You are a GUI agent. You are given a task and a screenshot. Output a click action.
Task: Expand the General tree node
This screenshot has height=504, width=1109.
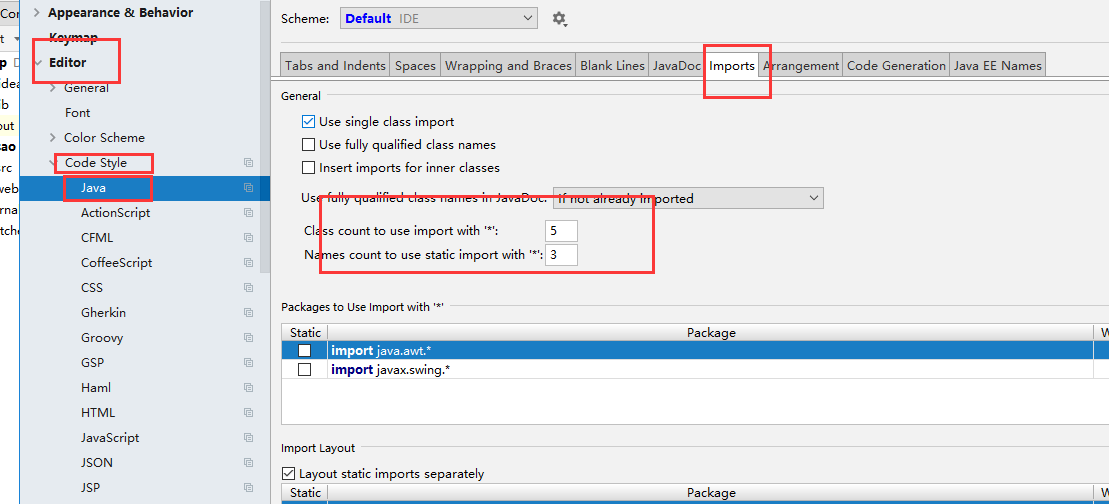point(53,88)
